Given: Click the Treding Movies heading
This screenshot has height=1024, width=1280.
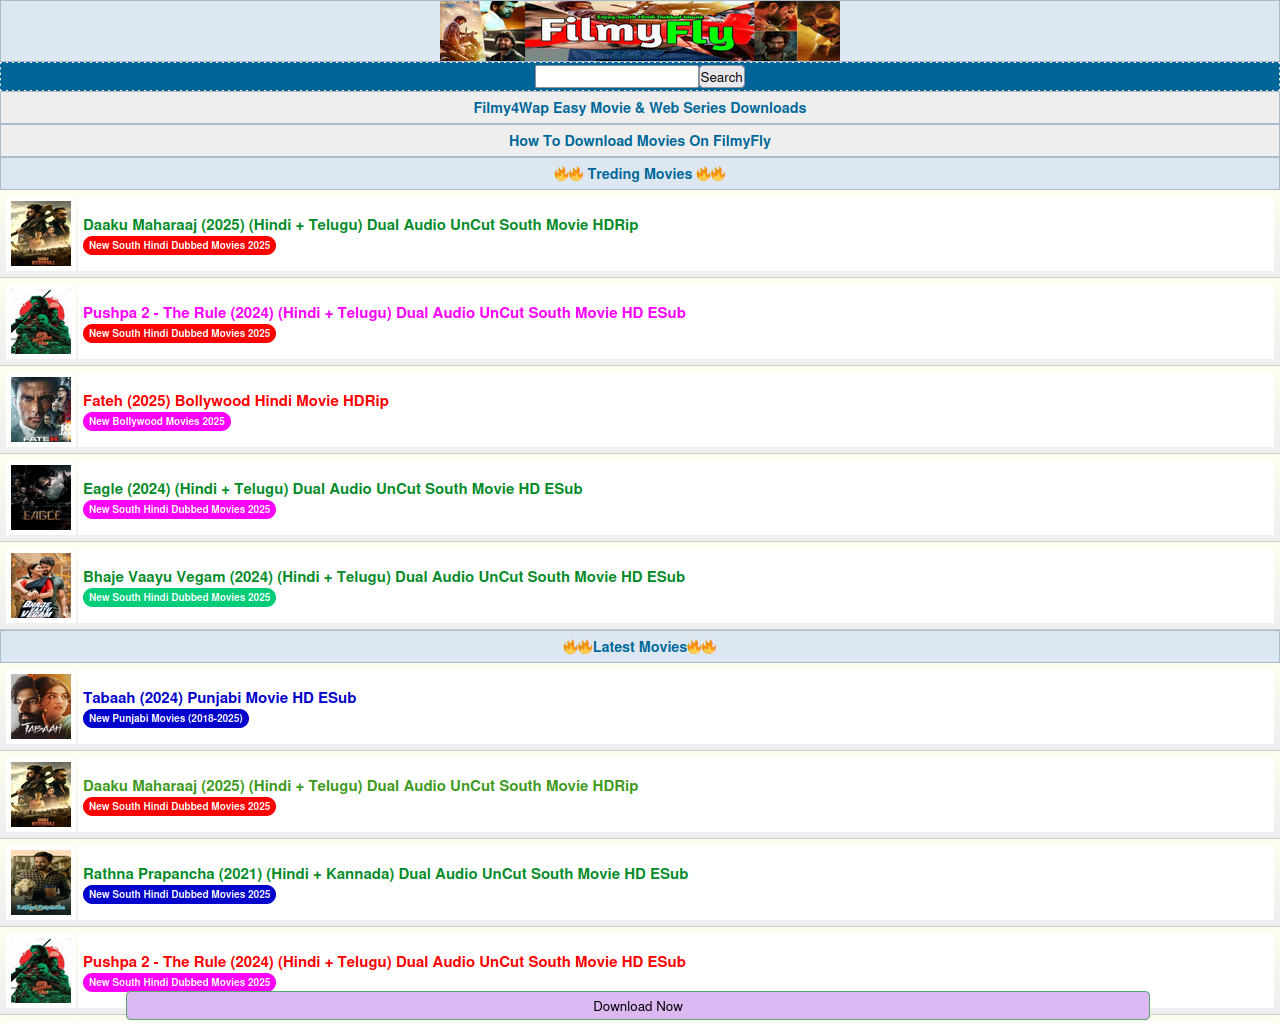Looking at the screenshot, I should (640, 174).
